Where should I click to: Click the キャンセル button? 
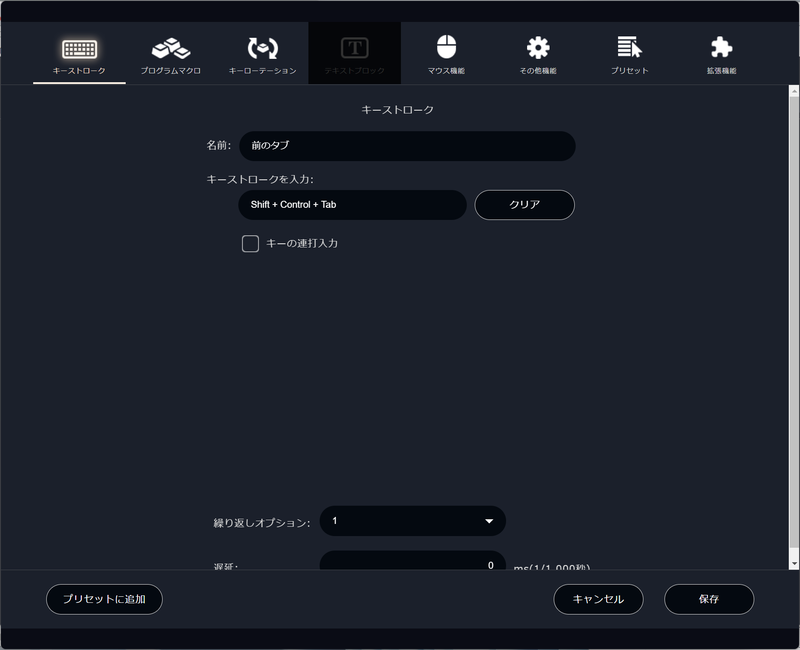pyautogui.click(x=598, y=599)
